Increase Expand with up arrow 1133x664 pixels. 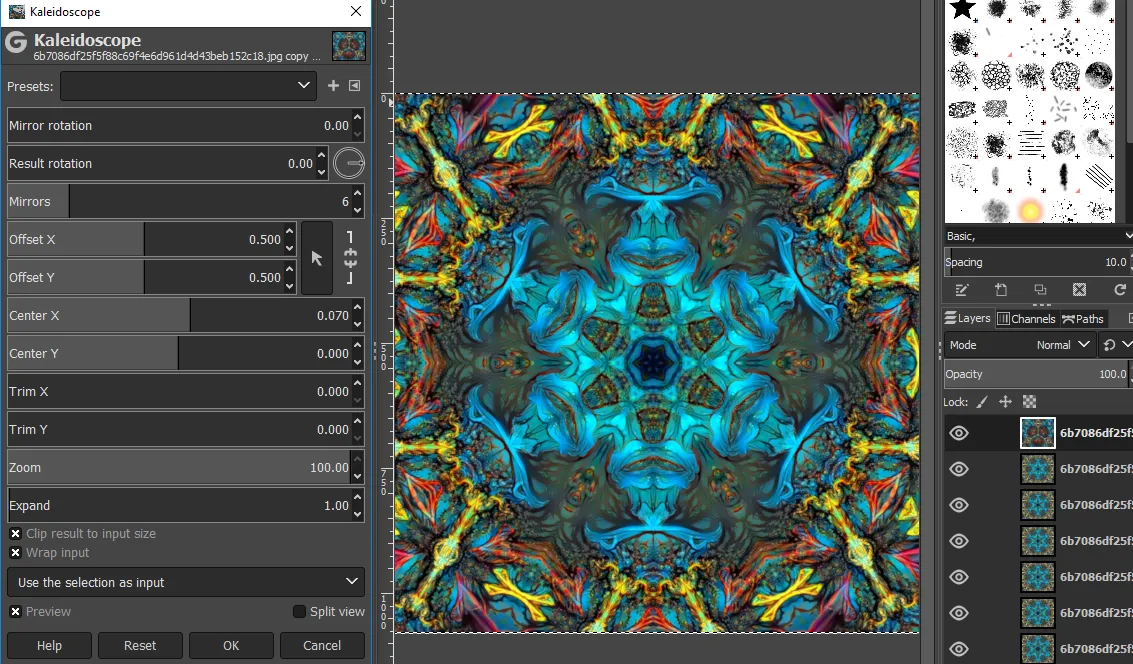[358, 497]
